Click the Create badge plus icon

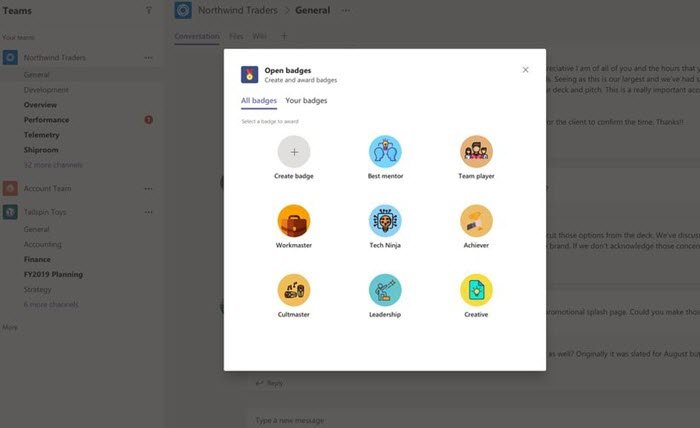tap(294, 152)
